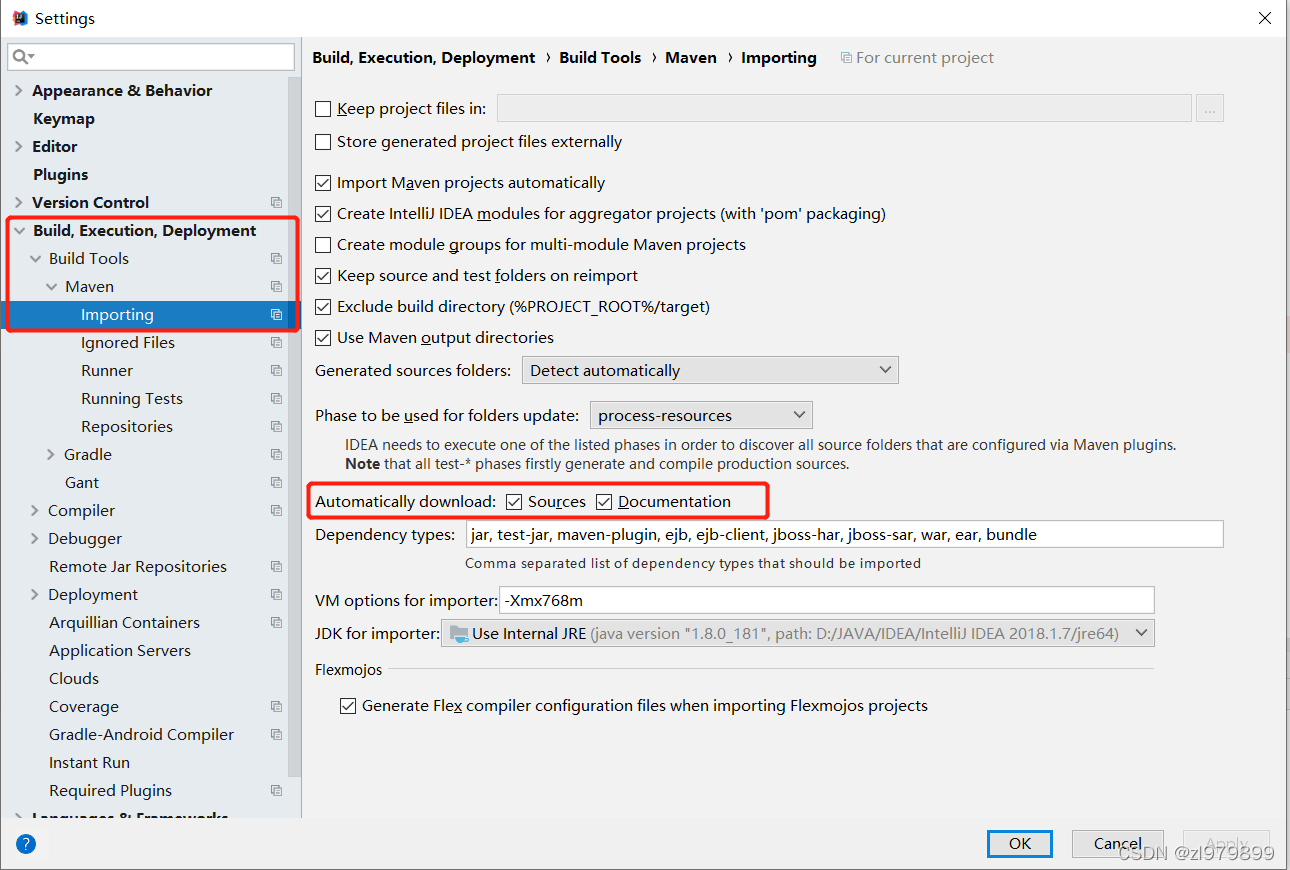Click project-level icon beside Version Control
The width and height of the screenshot is (1290, 870).
pos(277,203)
